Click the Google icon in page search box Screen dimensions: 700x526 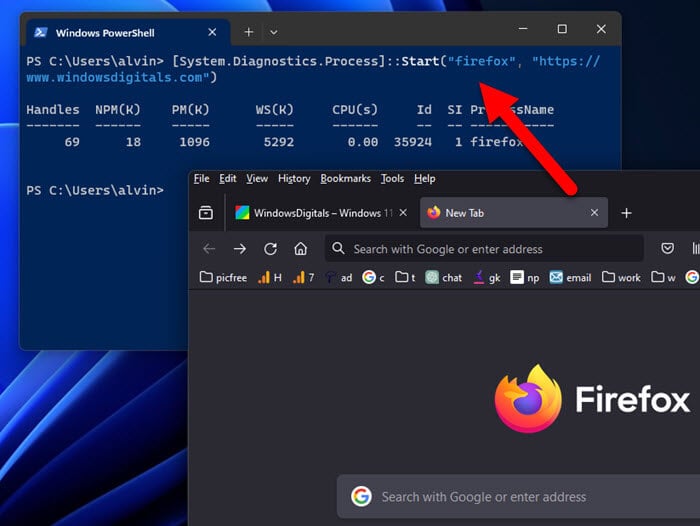click(x=361, y=496)
